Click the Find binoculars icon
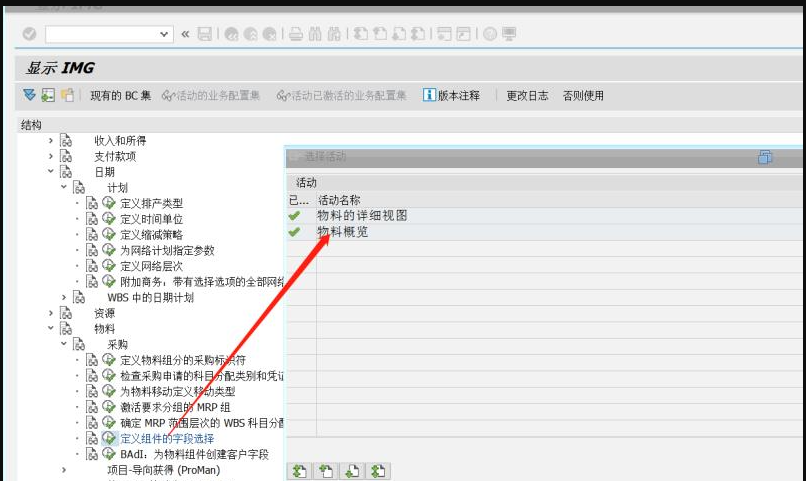This screenshot has width=806, height=481. [x=315, y=34]
